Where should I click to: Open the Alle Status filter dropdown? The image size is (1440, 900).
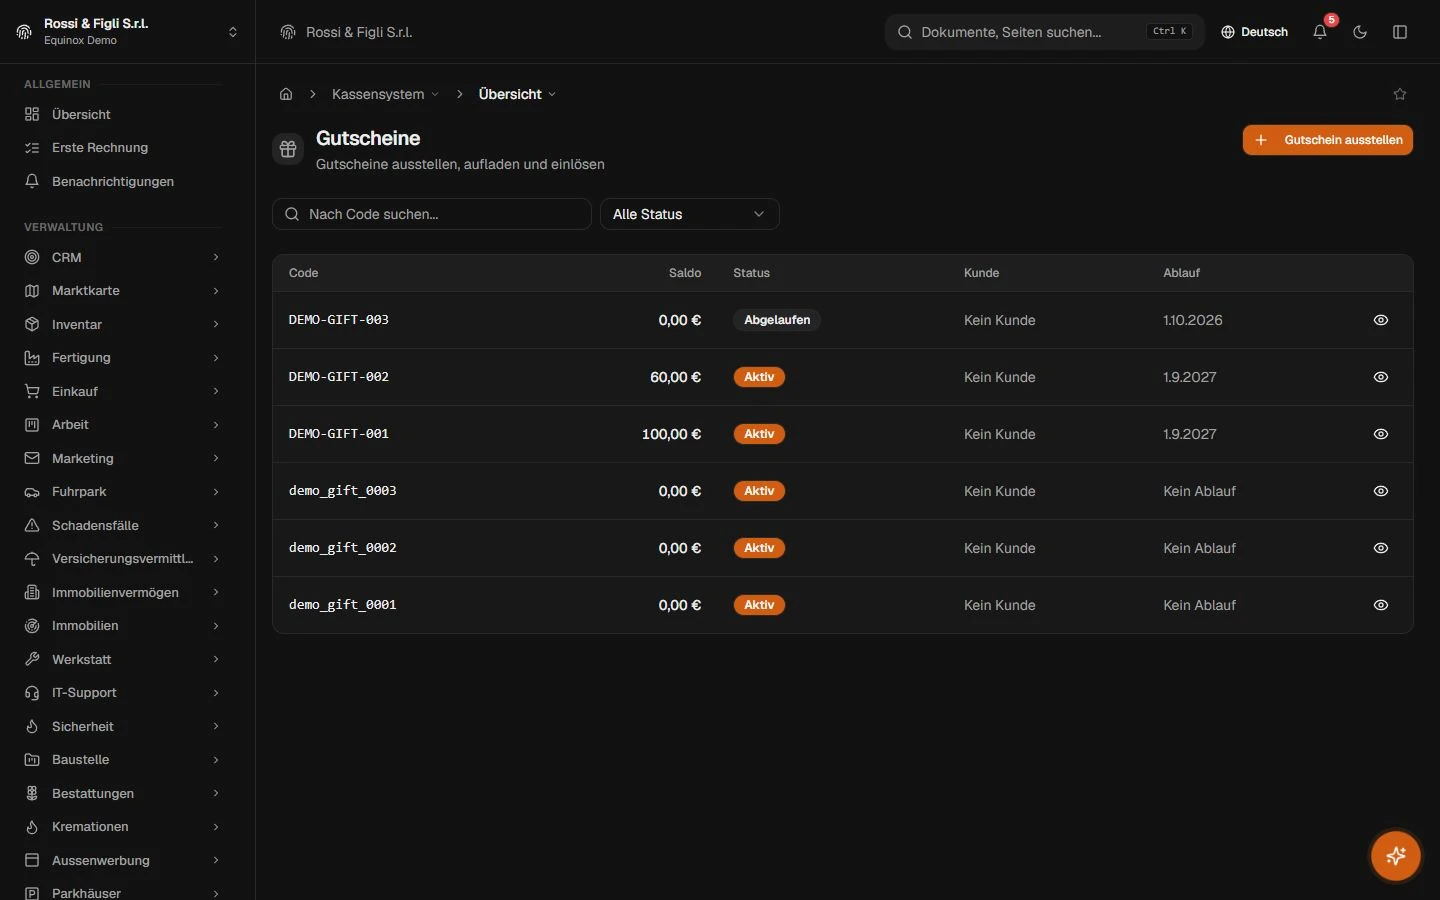tap(690, 214)
